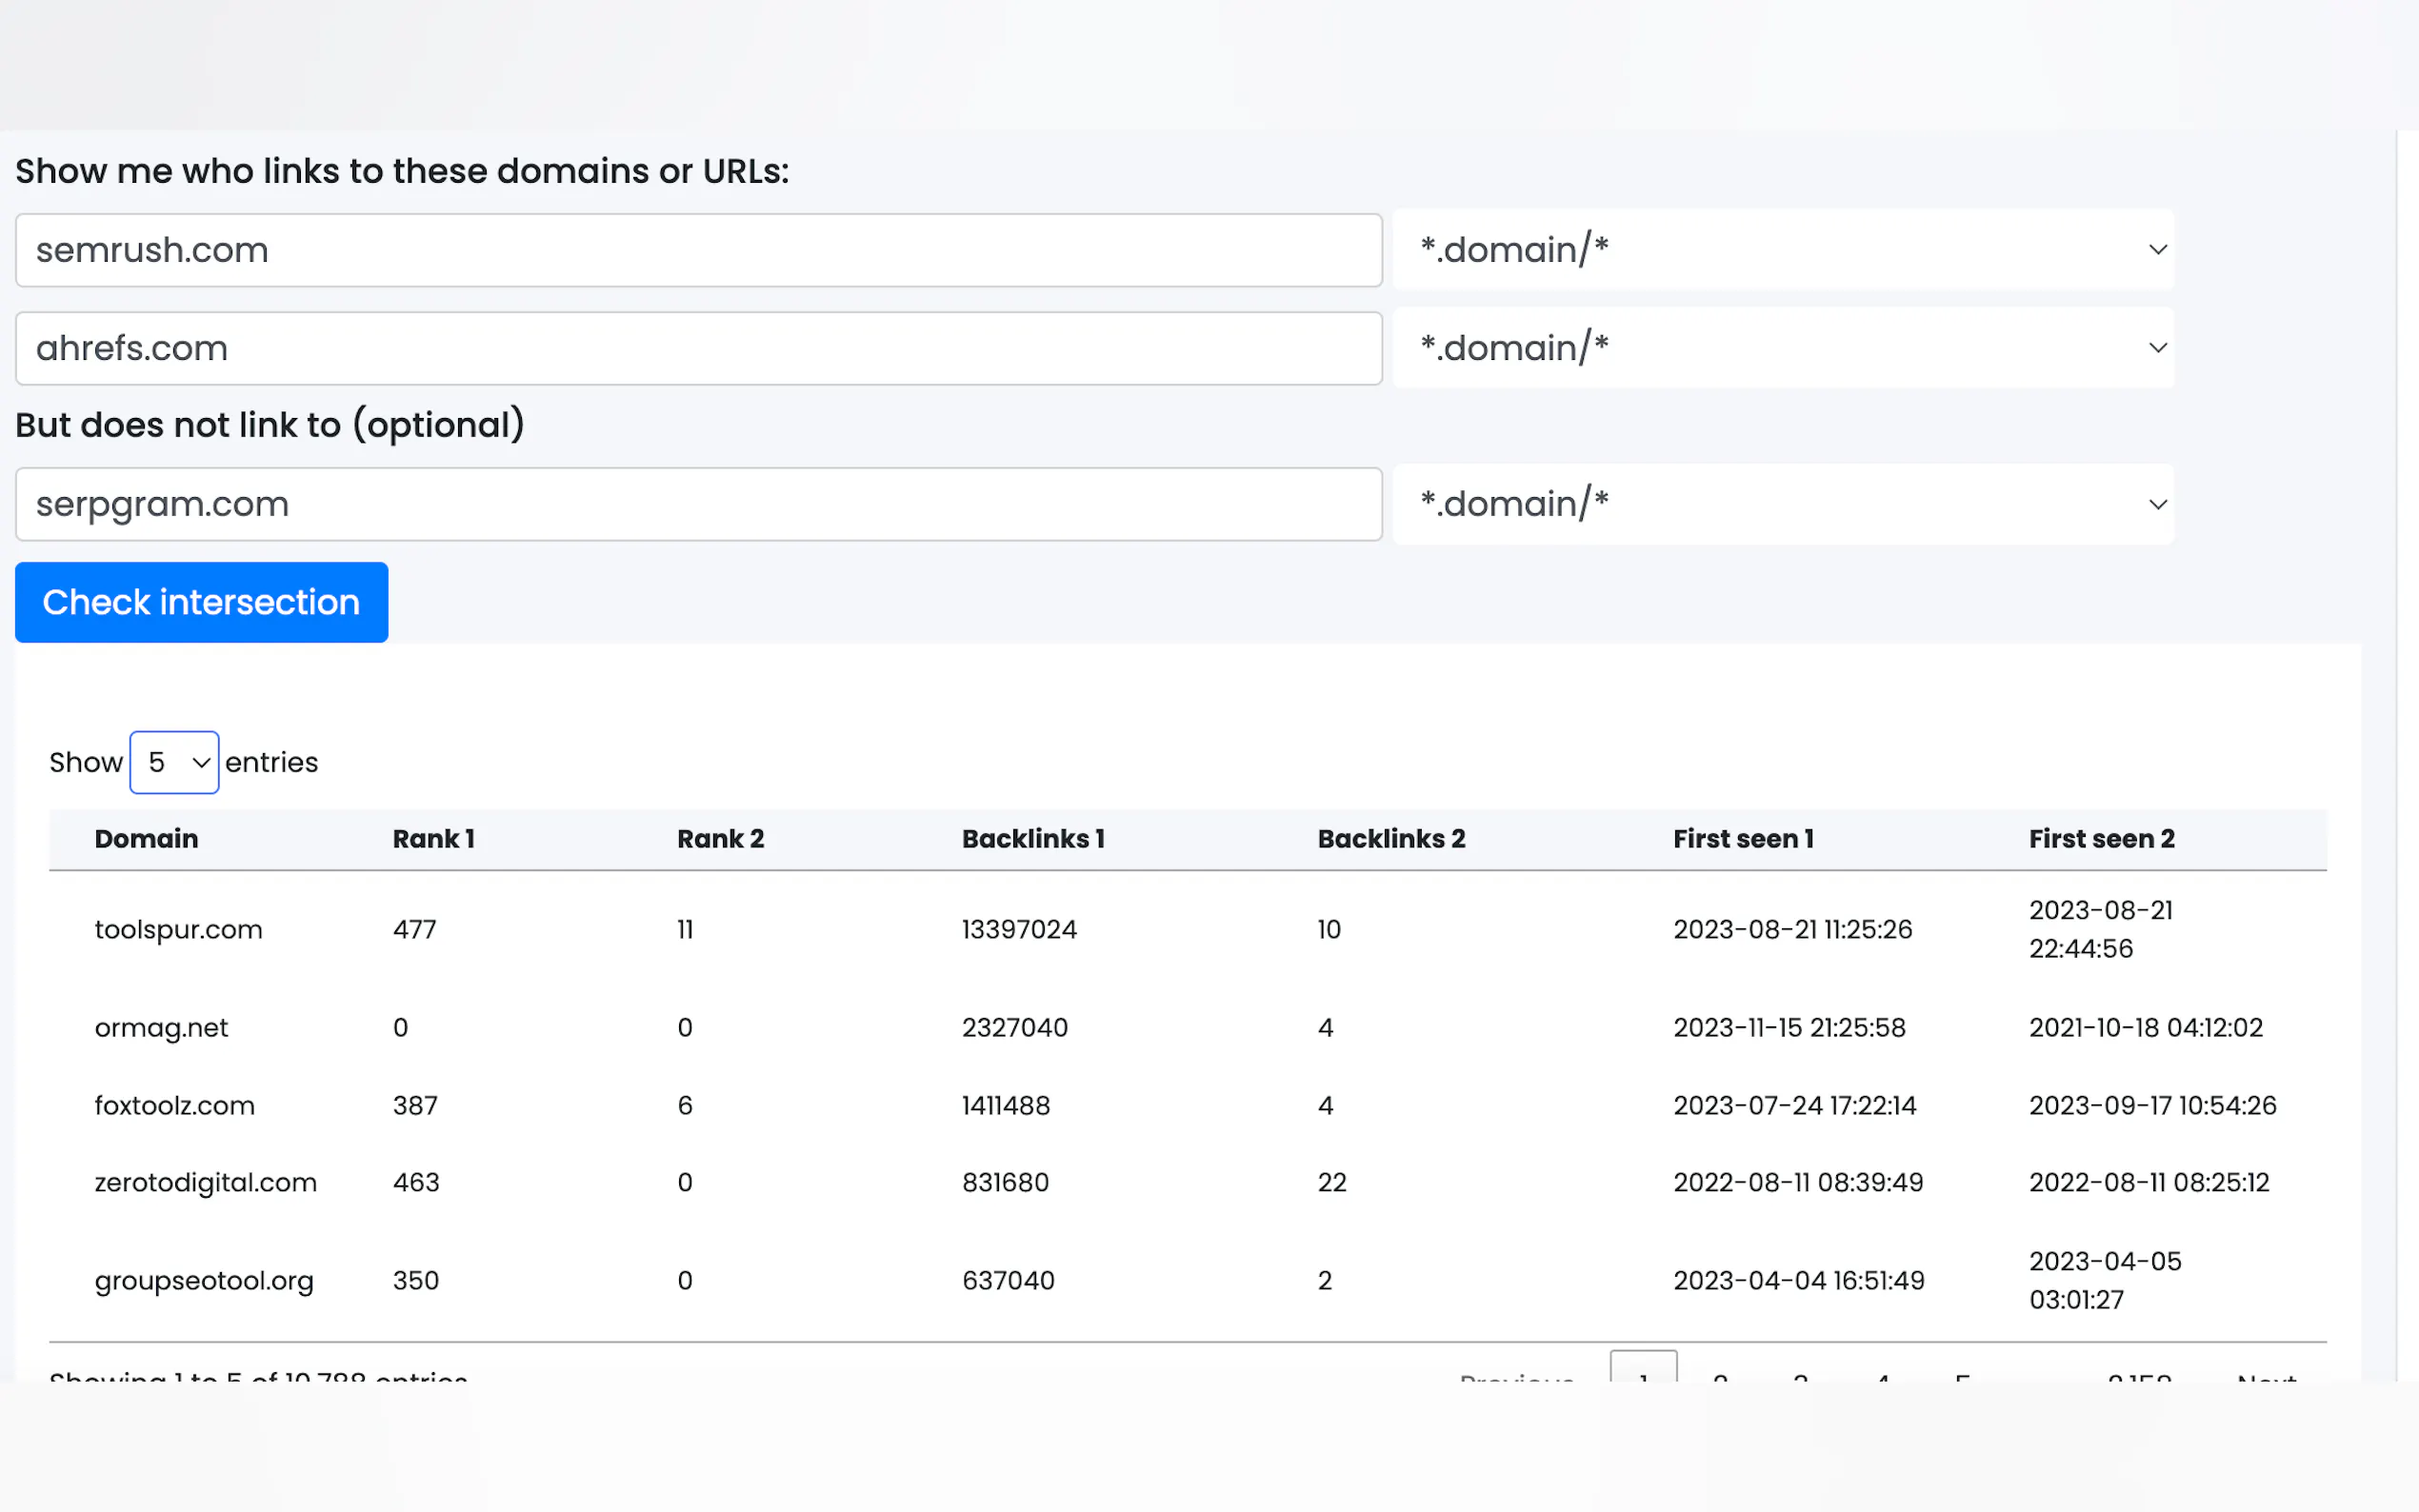The width and height of the screenshot is (2419, 1512).
Task: Select the serpgram.com exclusion input
Action: [x=698, y=504]
